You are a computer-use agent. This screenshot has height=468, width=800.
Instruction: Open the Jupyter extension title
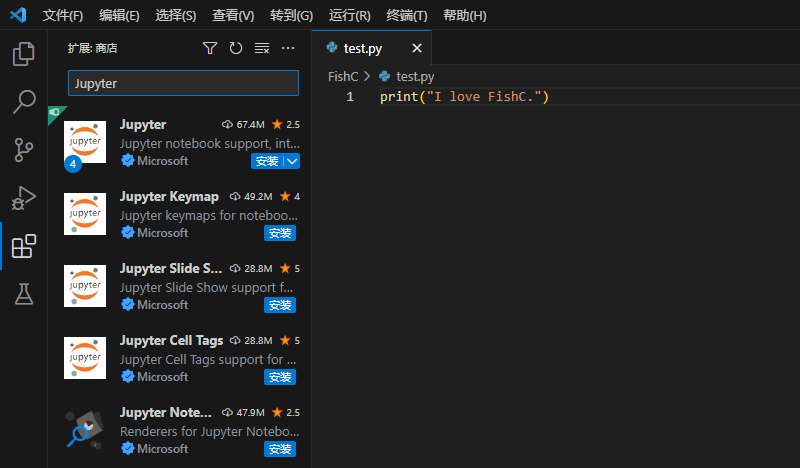coord(142,125)
